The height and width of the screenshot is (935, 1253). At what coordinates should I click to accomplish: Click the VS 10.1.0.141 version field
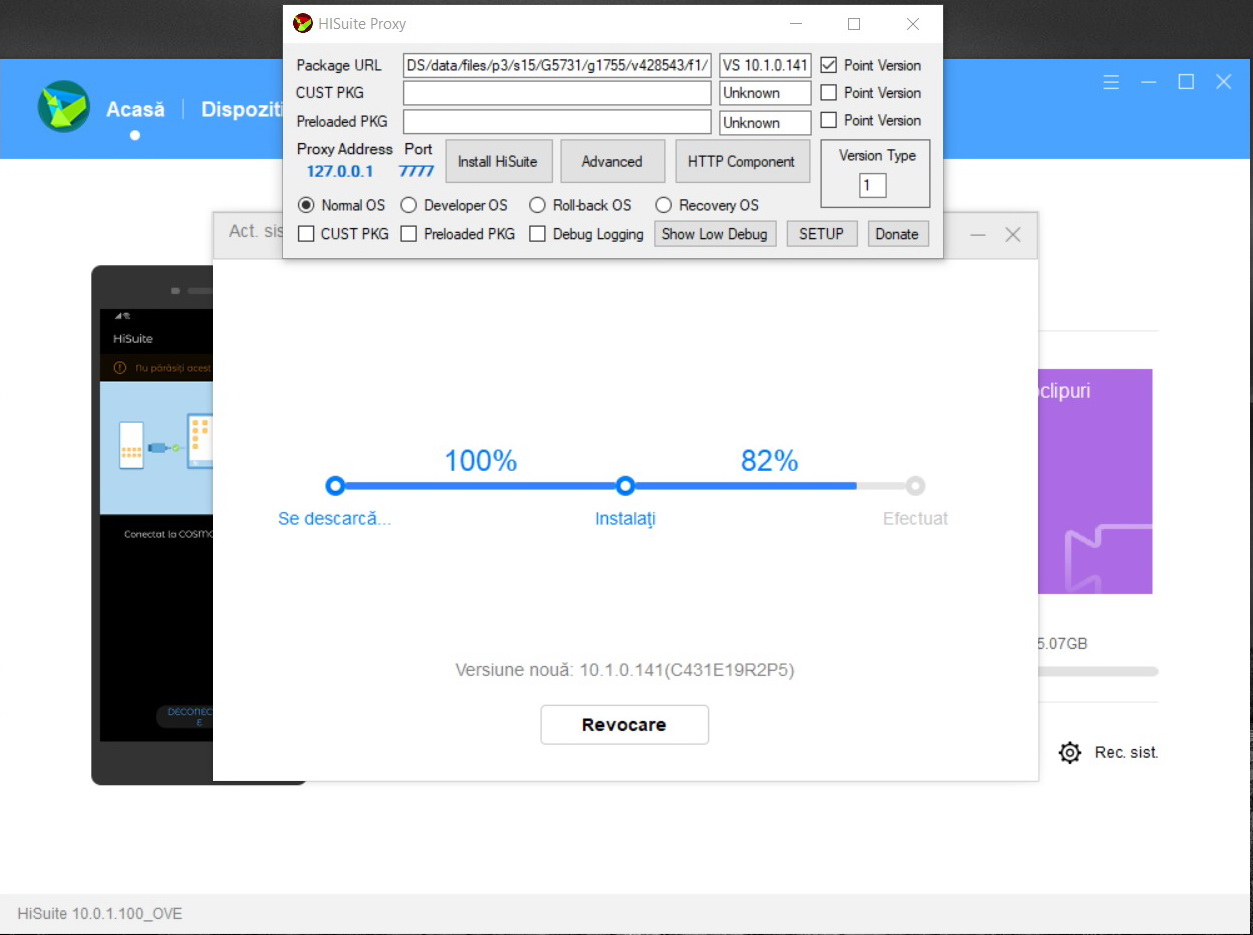tap(765, 66)
